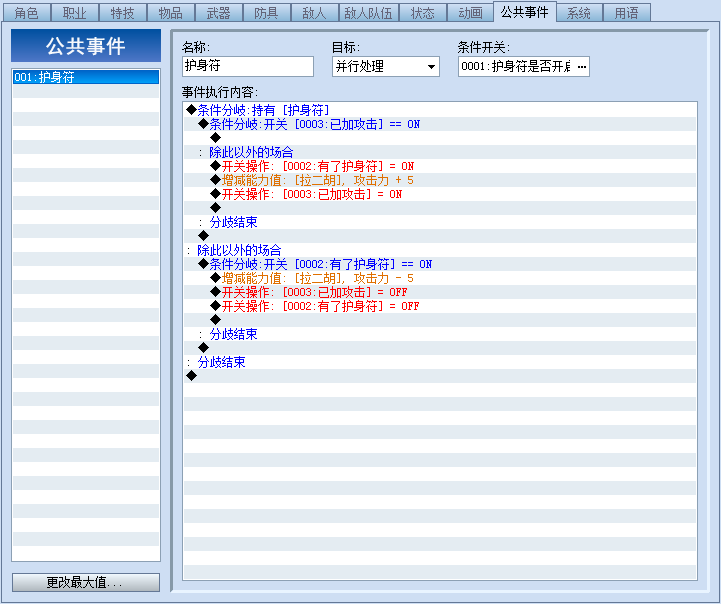Select 增减能力值 [拉二胡], 攻击力 - 5
Viewport: 721px width, 604px height.
point(440,278)
